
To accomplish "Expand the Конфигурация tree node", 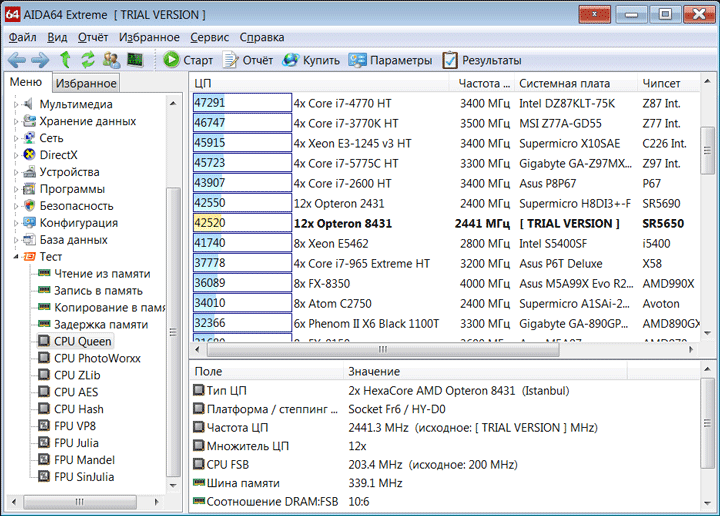I will [15, 223].
